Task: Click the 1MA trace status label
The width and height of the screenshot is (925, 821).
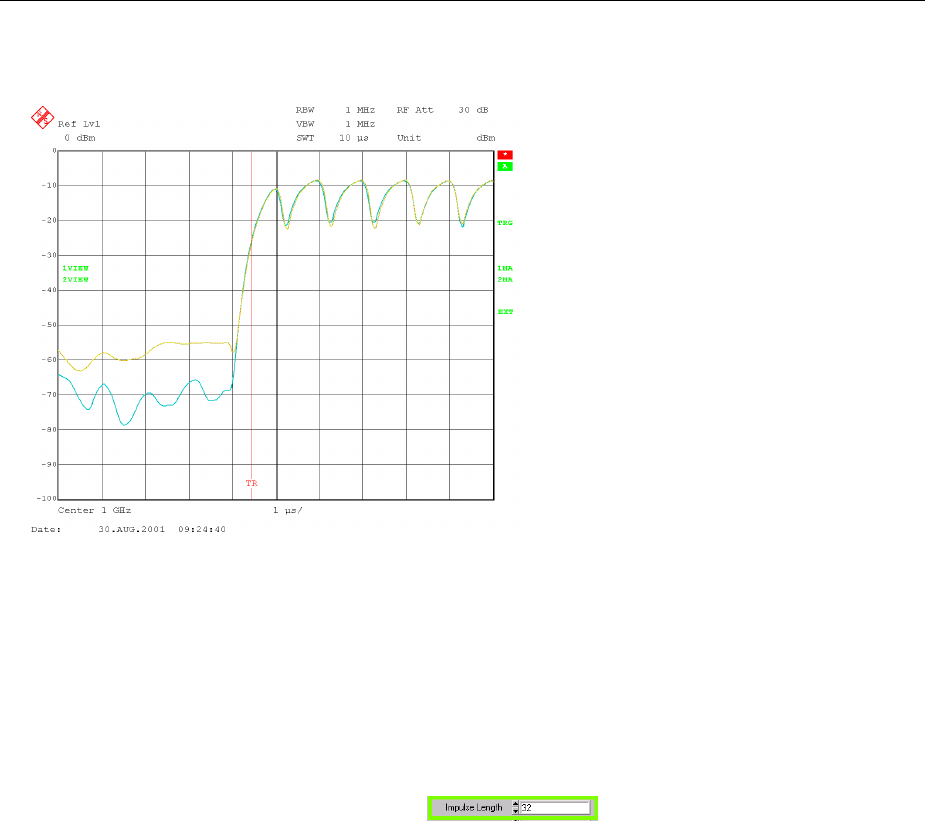Action: (505, 268)
